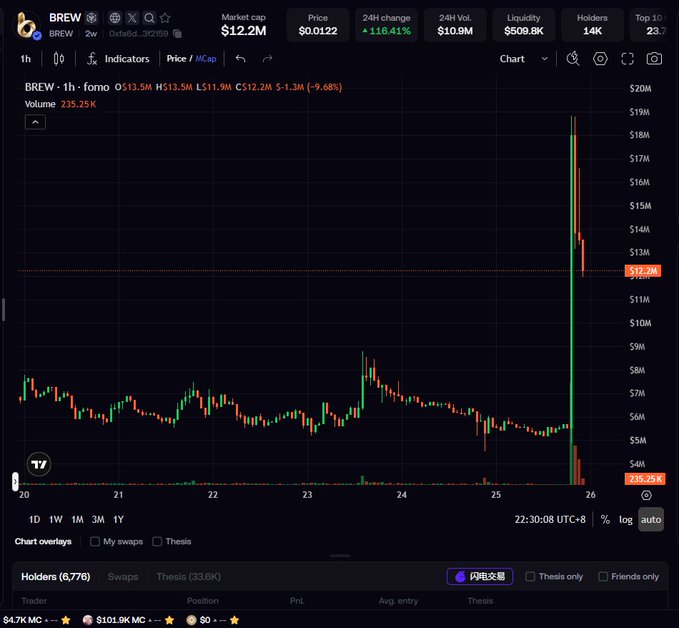The height and width of the screenshot is (628, 679).
Task: Click the Holders 14K card
Action: tap(592, 25)
